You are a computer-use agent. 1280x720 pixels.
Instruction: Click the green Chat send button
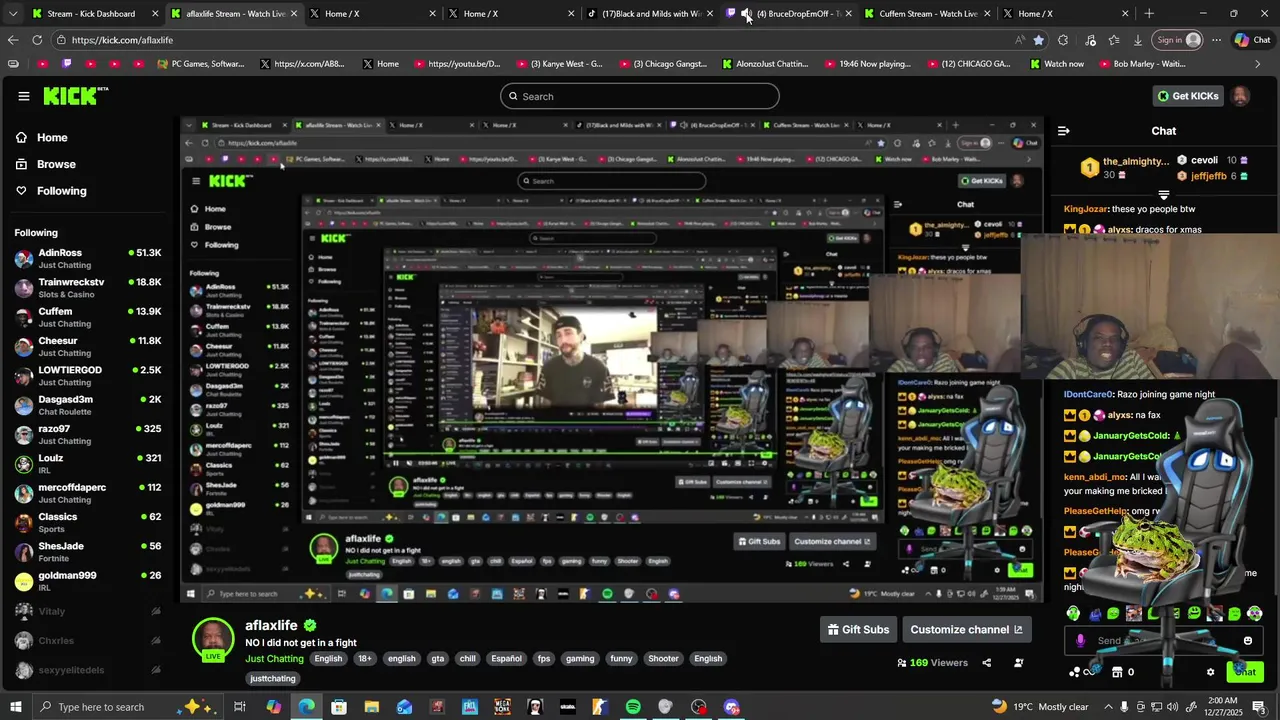tap(1244, 672)
